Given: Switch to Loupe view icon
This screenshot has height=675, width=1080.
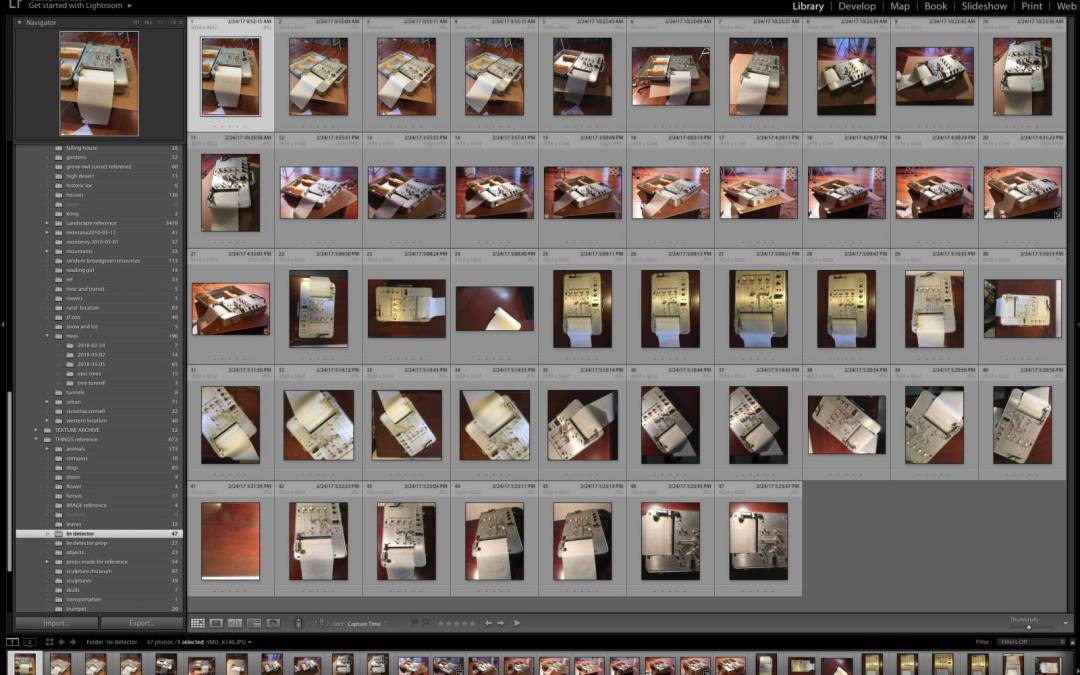Looking at the screenshot, I should (x=216, y=623).
